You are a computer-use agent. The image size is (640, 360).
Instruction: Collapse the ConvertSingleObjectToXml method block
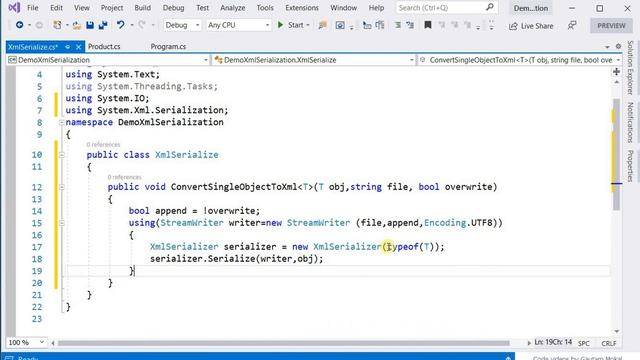[x=61, y=187]
